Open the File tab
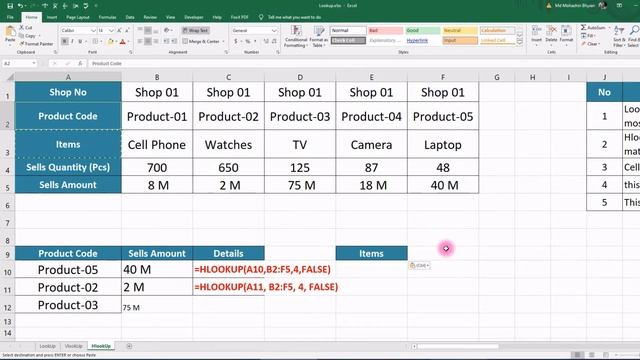Viewport: 640px width, 360px height. [10, 17]
